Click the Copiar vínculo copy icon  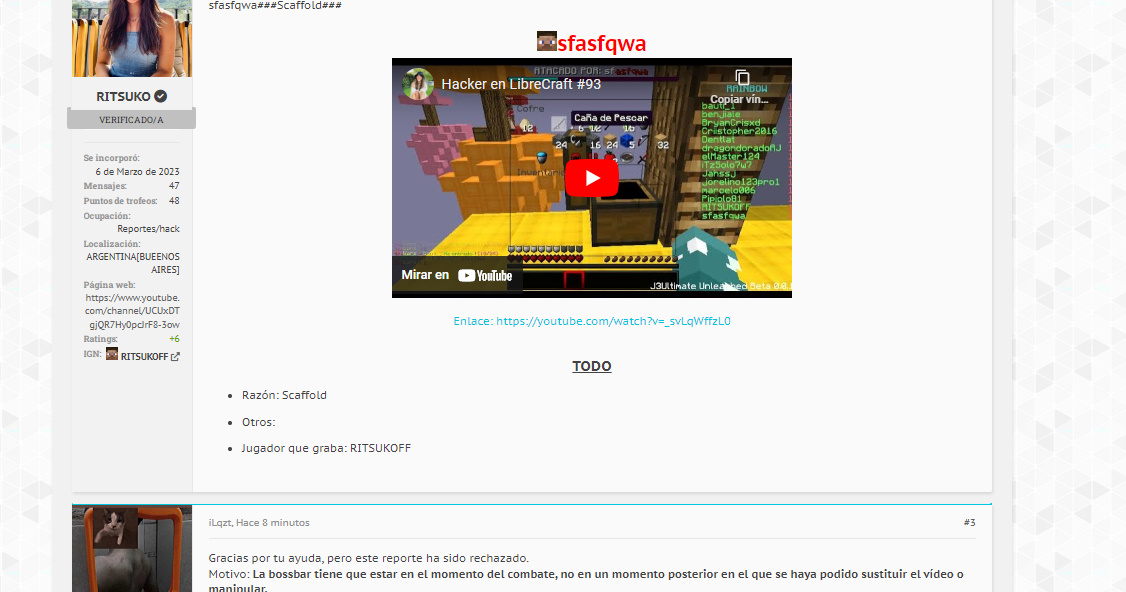(x=742, y=78)
